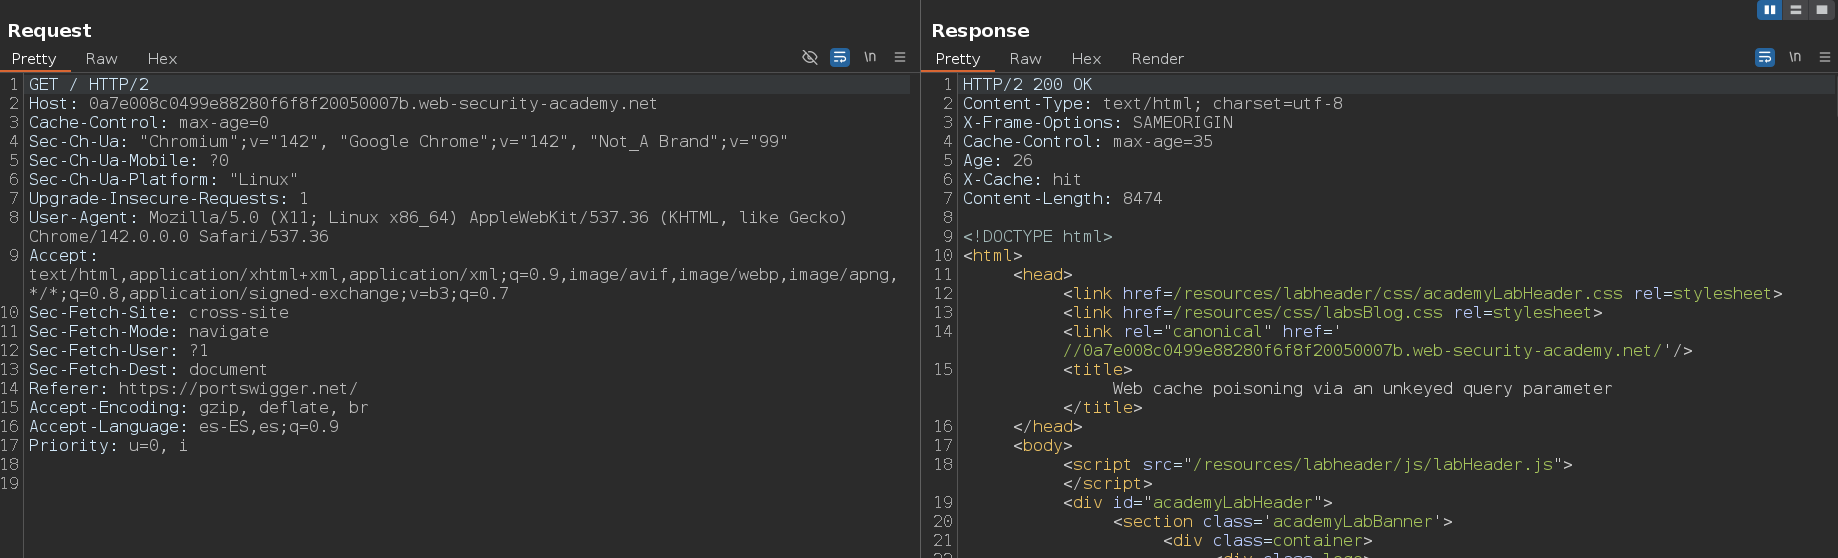1838x558 pixels.
Task: Select the Raw tab in Response
Action: pos(1025,59)
